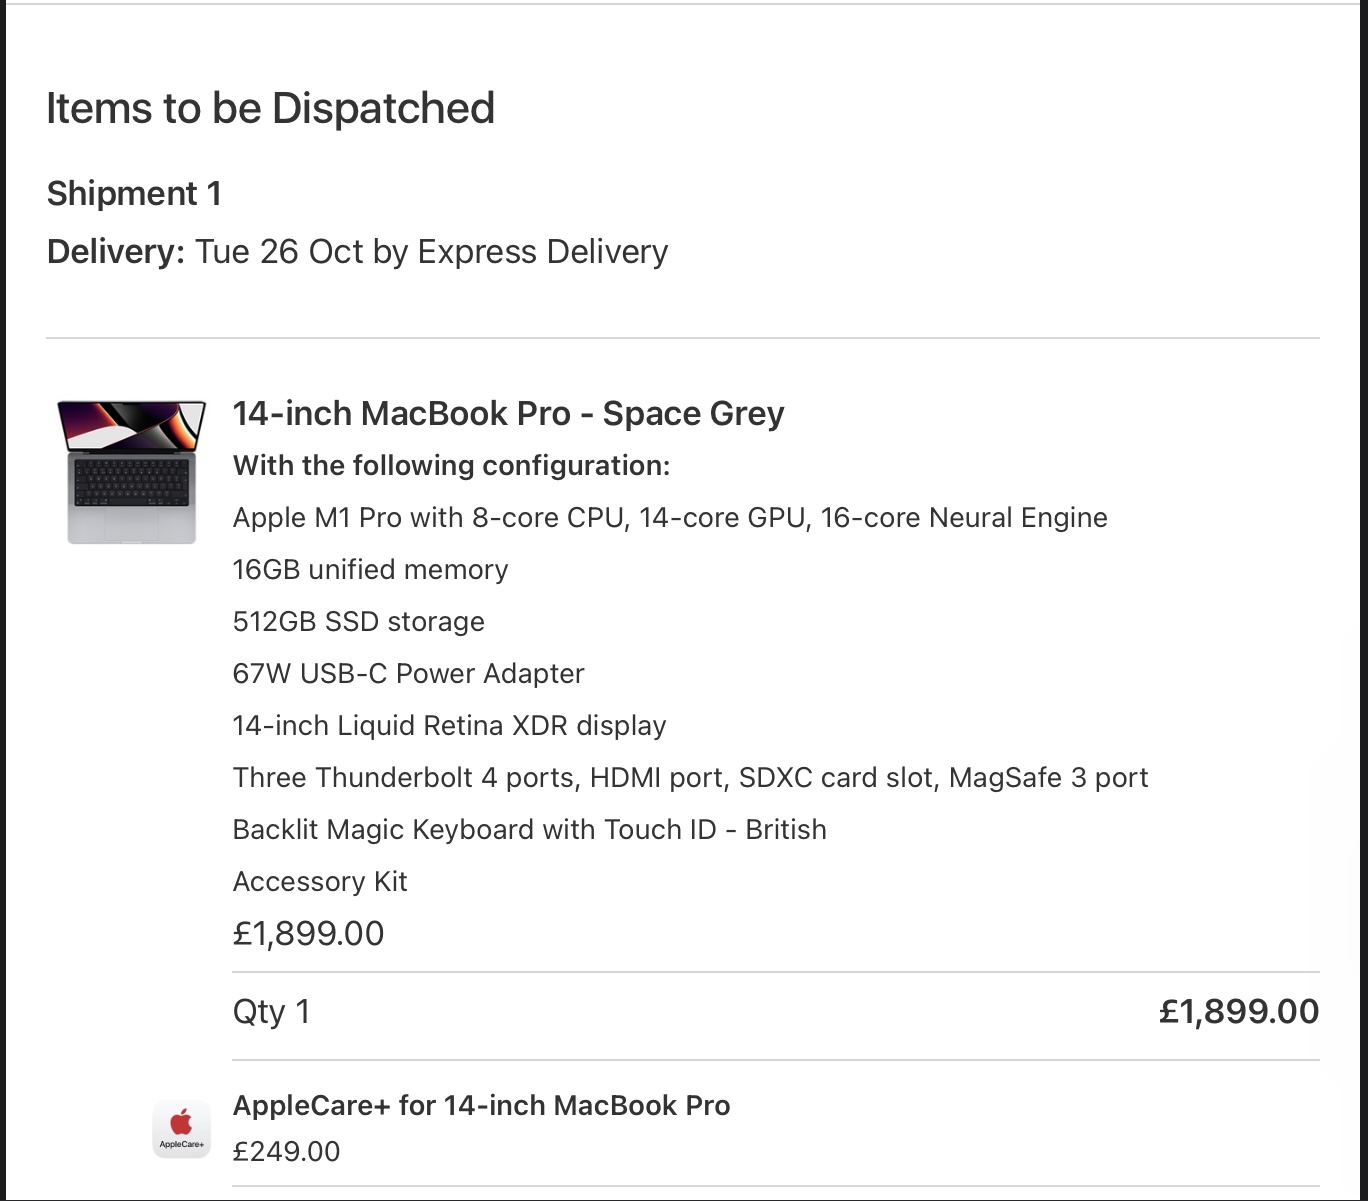
Task: Select the 16GB unified memory line
Action: [x=370, y=569]
